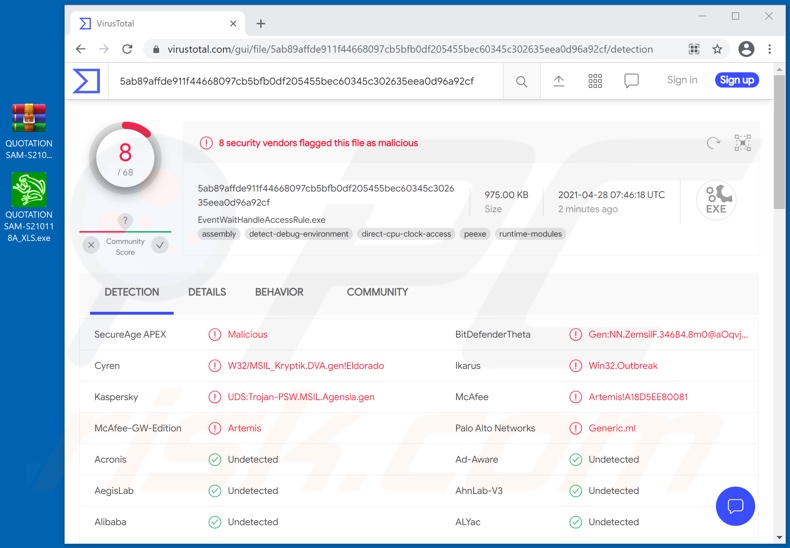Click the EXE file type icon
This screenshot has width=790, height=548.
(x=716, y=200)
